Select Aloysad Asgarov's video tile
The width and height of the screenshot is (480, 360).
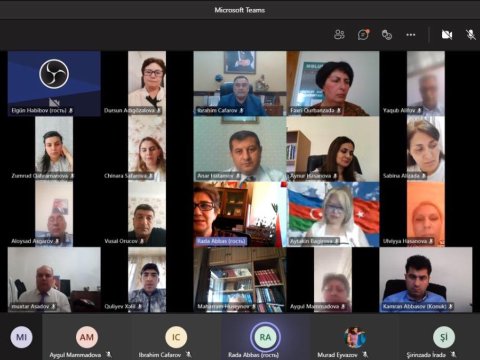54,214
